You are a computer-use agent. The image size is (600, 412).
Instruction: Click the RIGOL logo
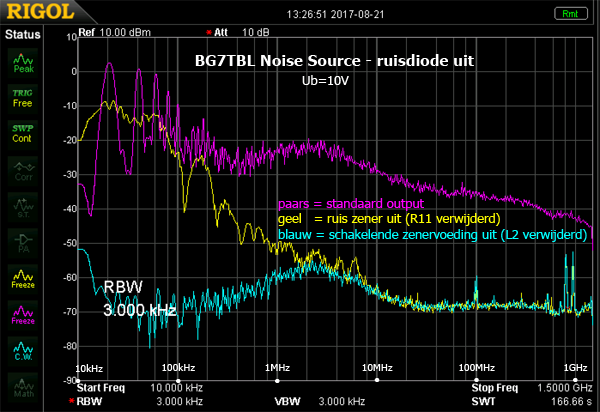pos(40,12)
